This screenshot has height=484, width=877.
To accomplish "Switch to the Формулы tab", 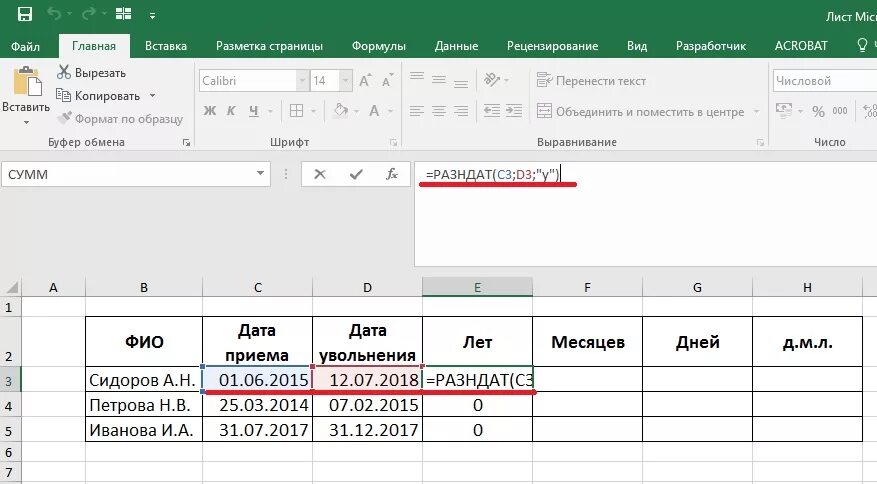I will pyautogui.click(x=379, y=46).
